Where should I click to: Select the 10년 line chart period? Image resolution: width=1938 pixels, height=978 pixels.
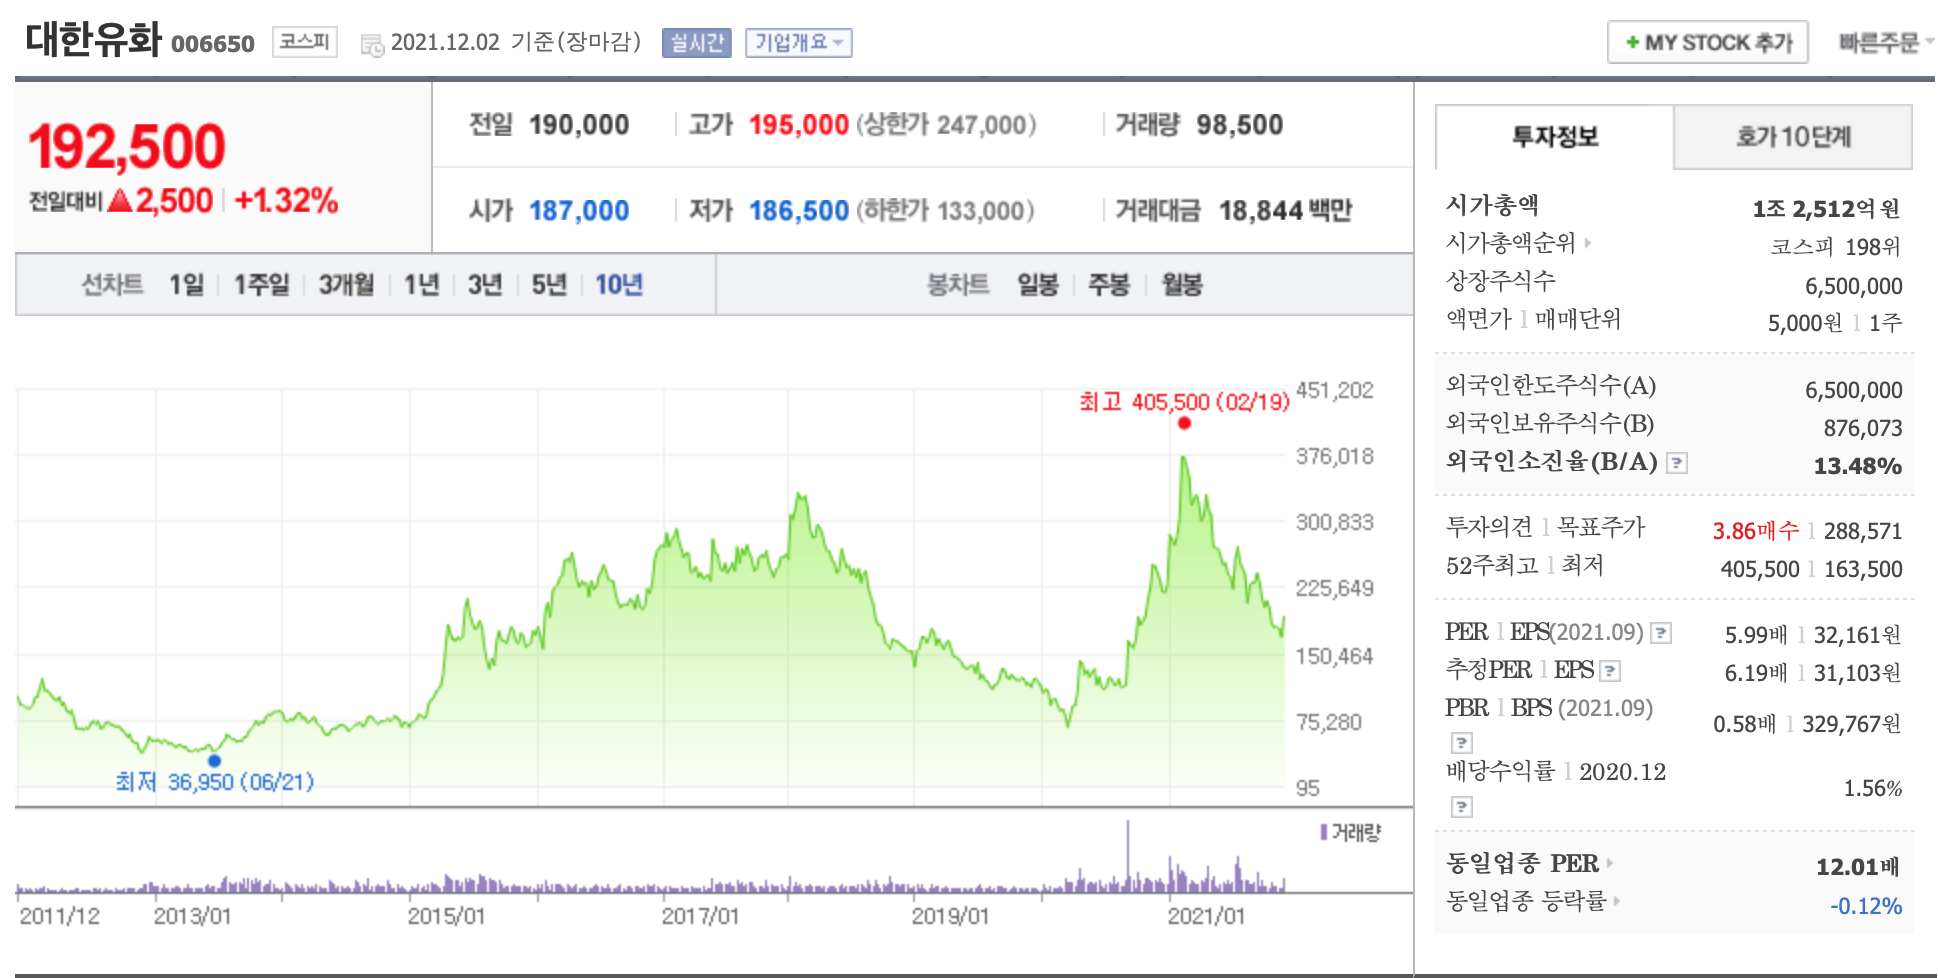click(x=619, y=285)
